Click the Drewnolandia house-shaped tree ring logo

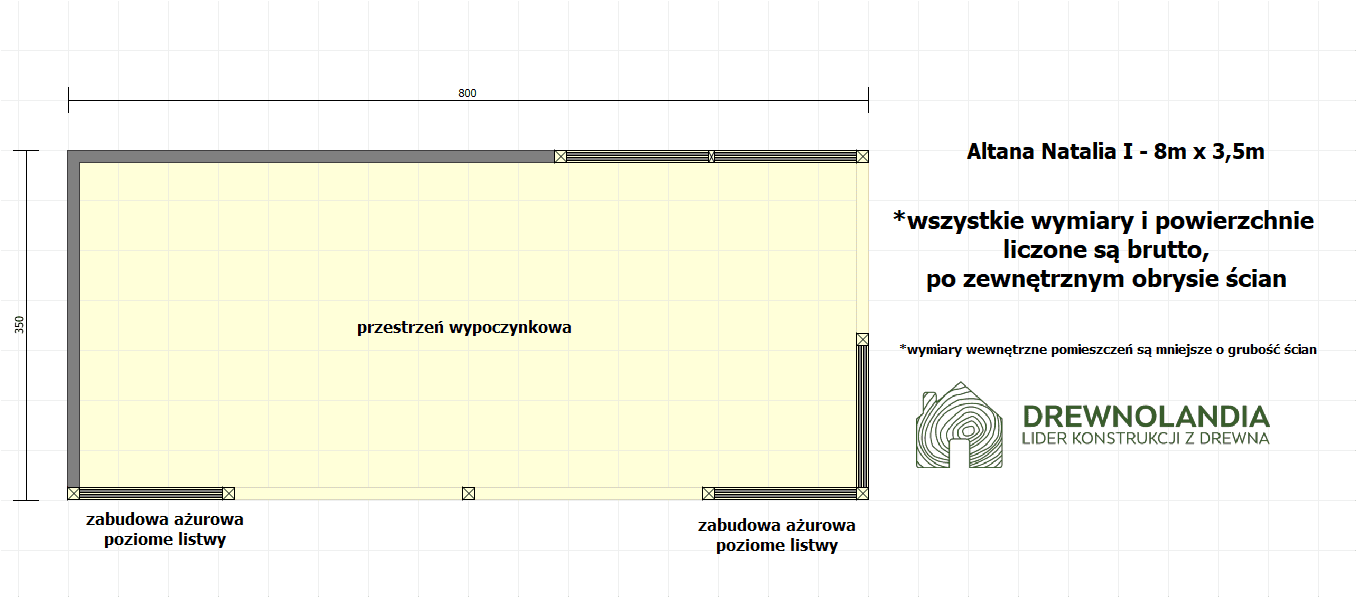[959, 425]
